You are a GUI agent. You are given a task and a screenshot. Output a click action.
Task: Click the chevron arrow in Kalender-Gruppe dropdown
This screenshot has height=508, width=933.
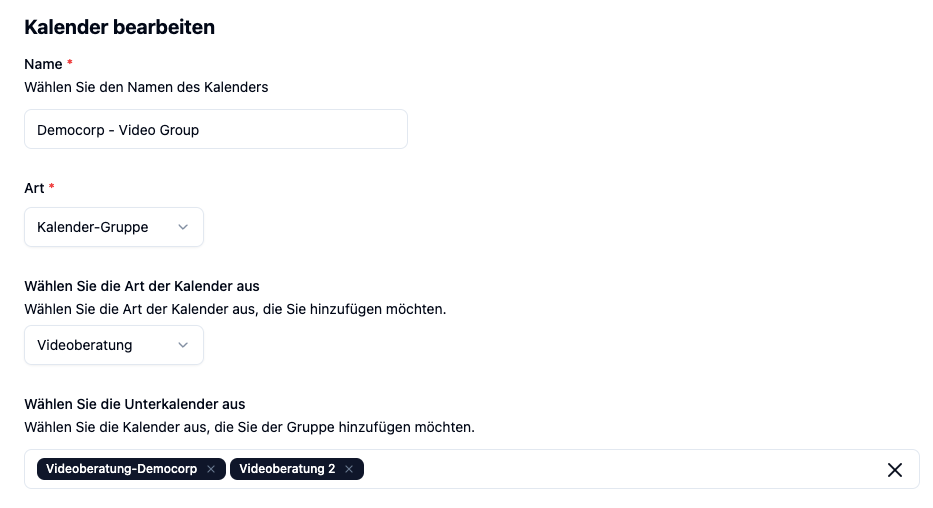(x=183, y=227)
